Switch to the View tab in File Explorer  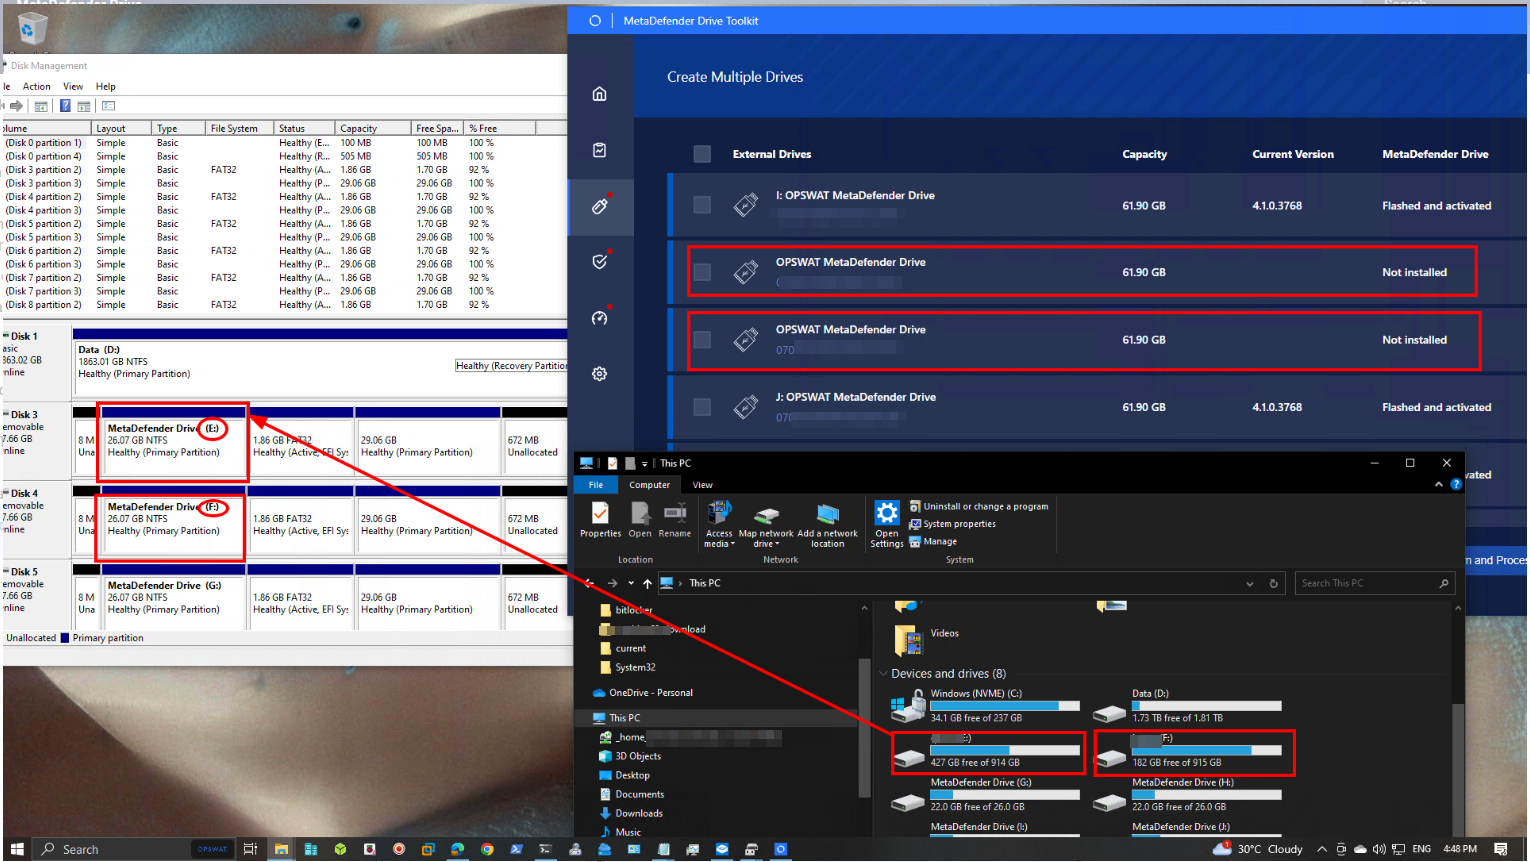tap(703, 485)
